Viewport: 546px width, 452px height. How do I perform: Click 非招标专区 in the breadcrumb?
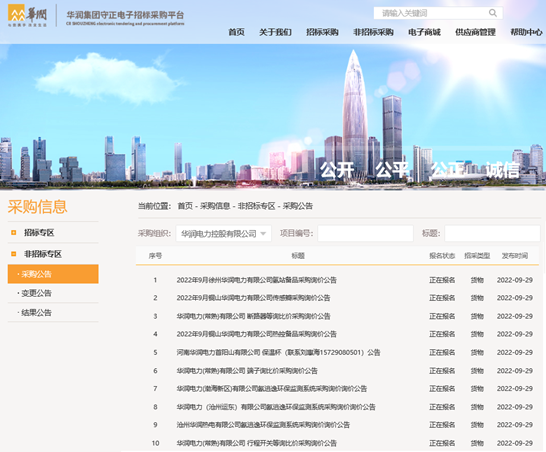[256, 206]
